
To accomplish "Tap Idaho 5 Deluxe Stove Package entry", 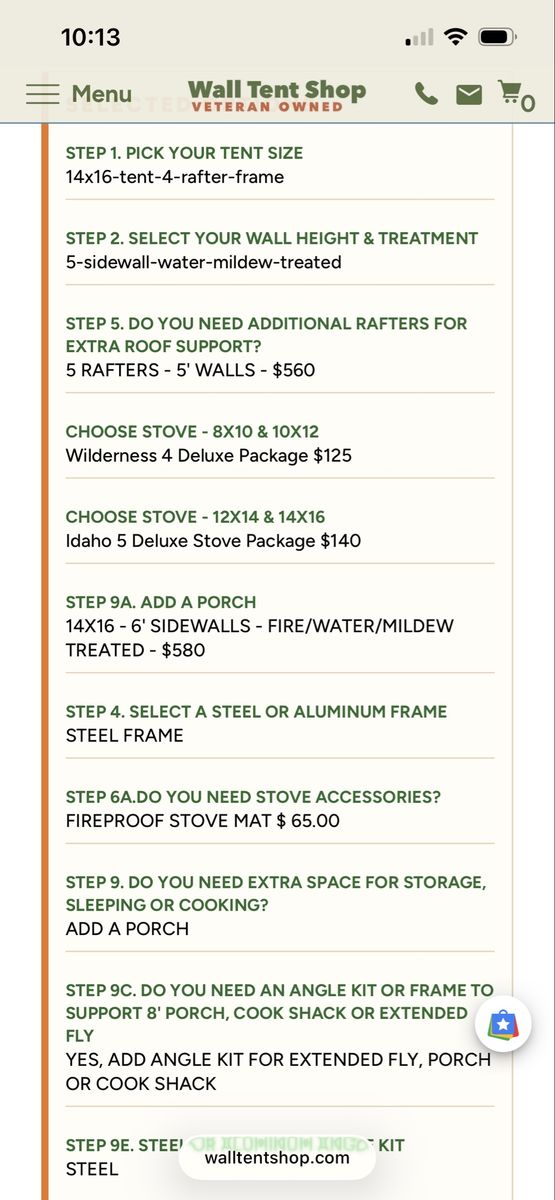I will (x=214, y=541).
